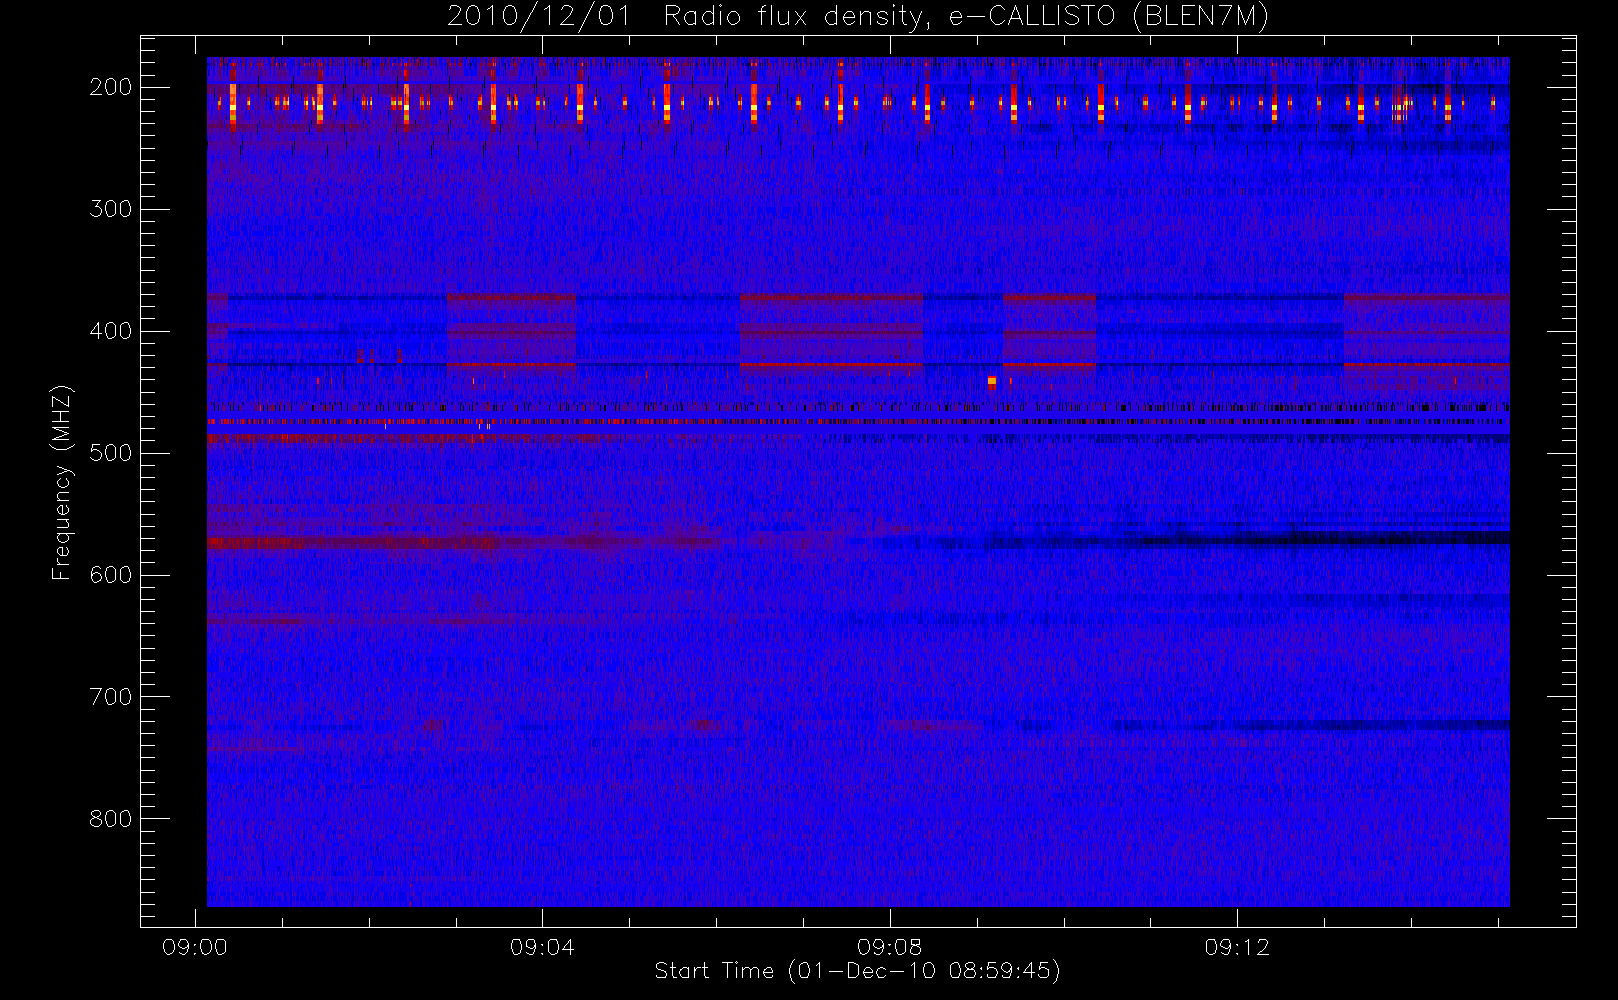Image resolution: width=1618 pixels, height=1000 pixels.
Task: Click the 09:00 time axis label
Action: pos(195,947)
